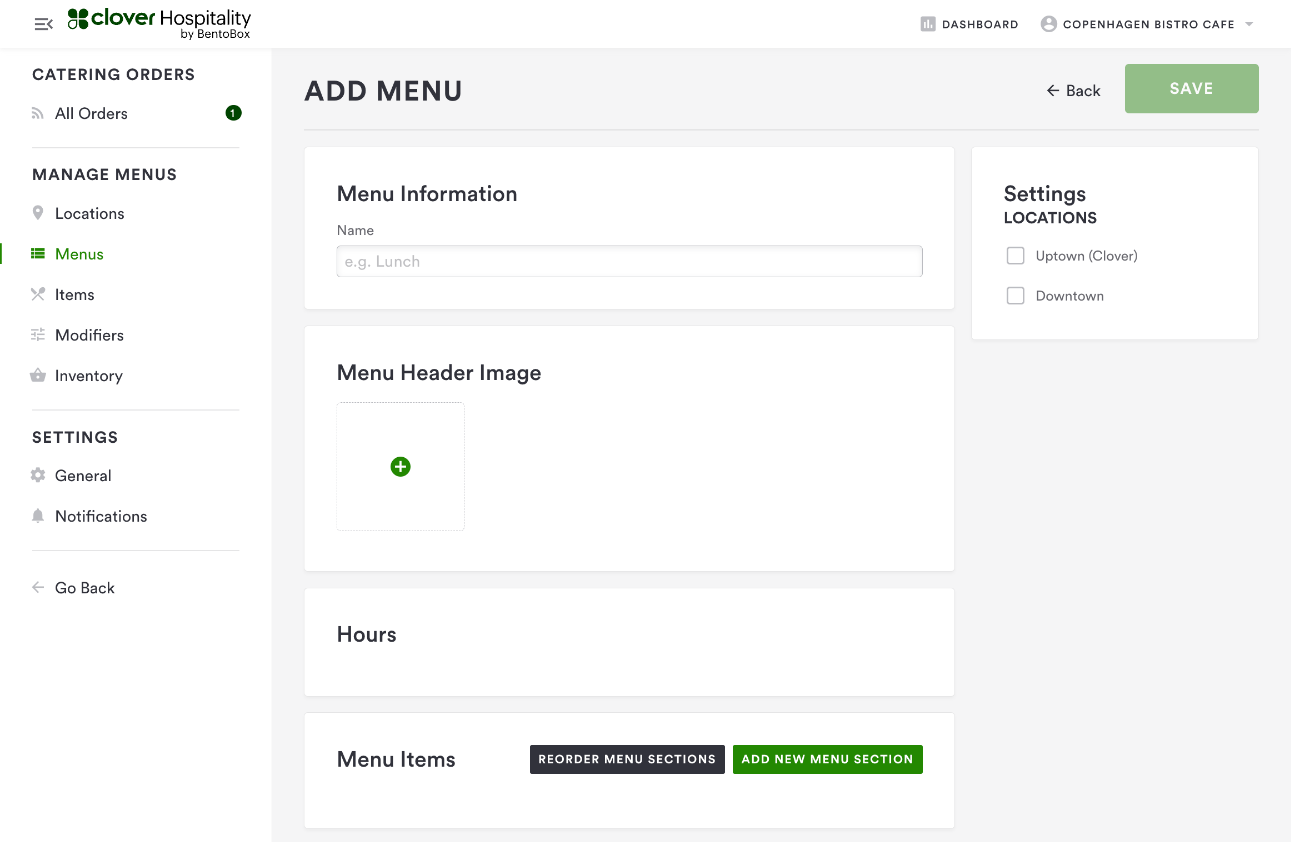Open All Orders in sidebar
Viewport: 1291px width, 842px height.
pos(91,114)
